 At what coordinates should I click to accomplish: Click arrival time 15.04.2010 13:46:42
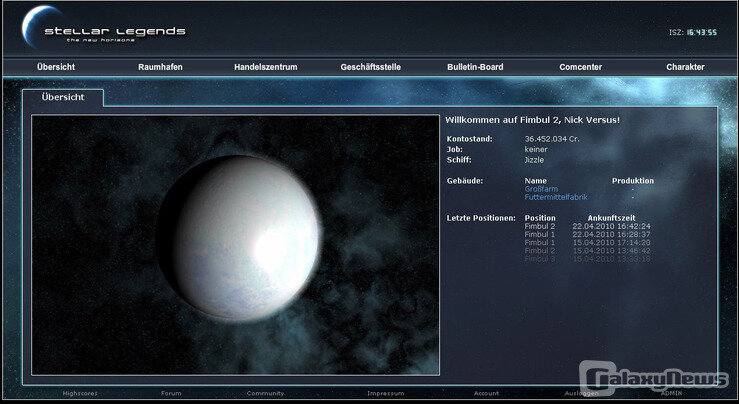(611, 251)
